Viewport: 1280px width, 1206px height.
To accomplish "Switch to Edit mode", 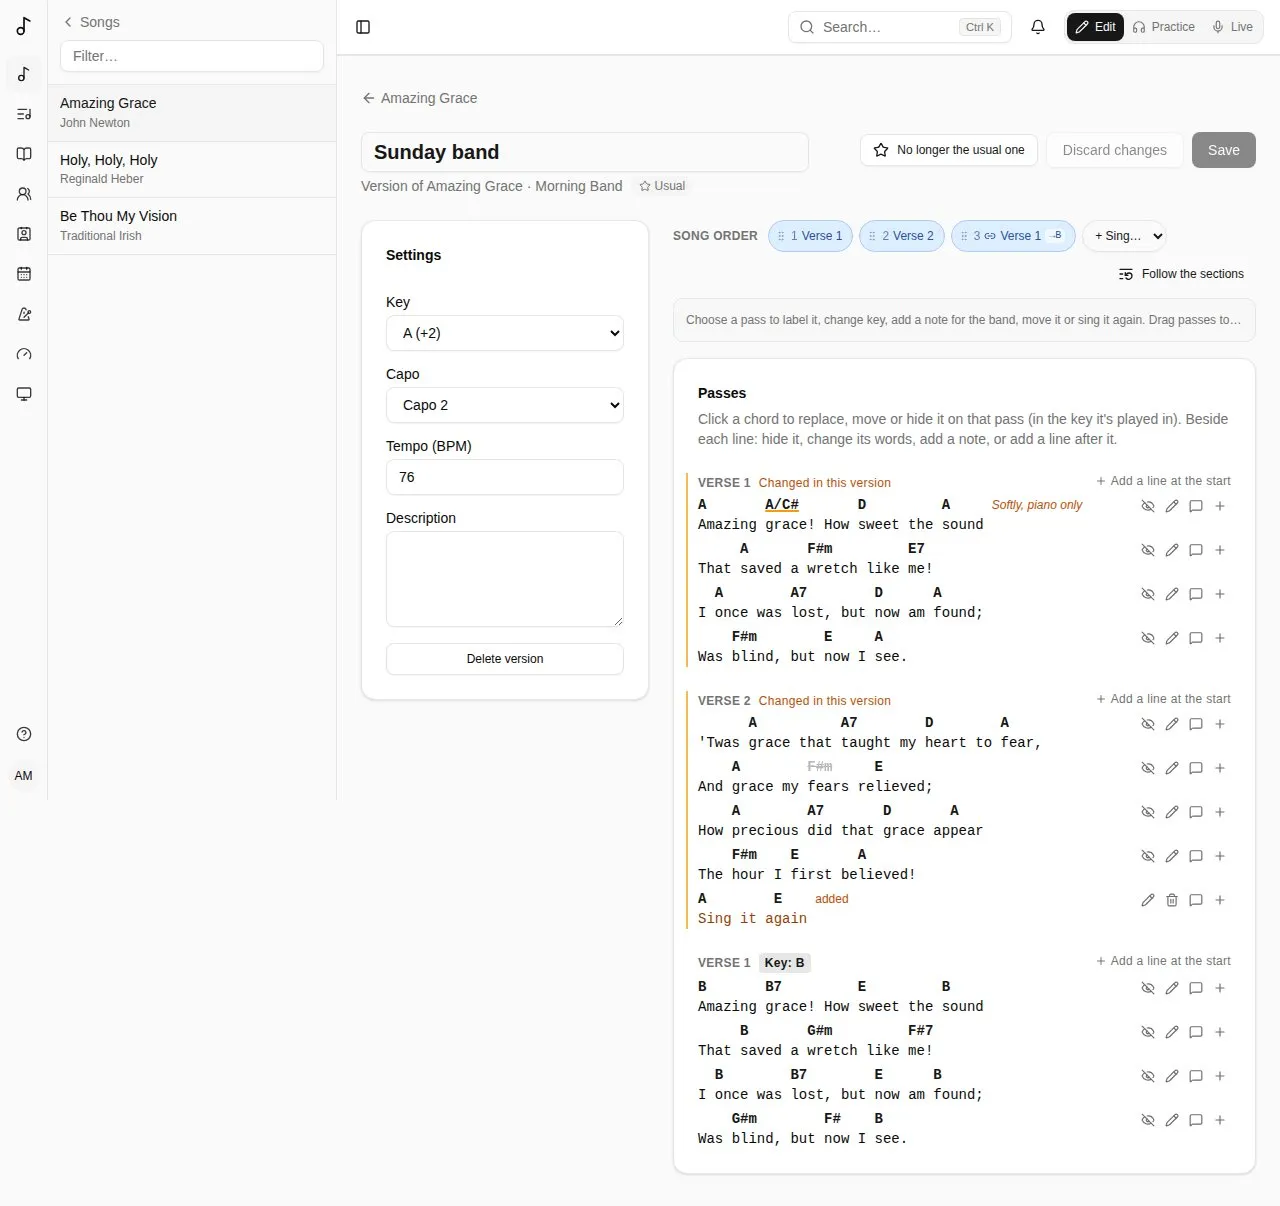I will 1096,27.
